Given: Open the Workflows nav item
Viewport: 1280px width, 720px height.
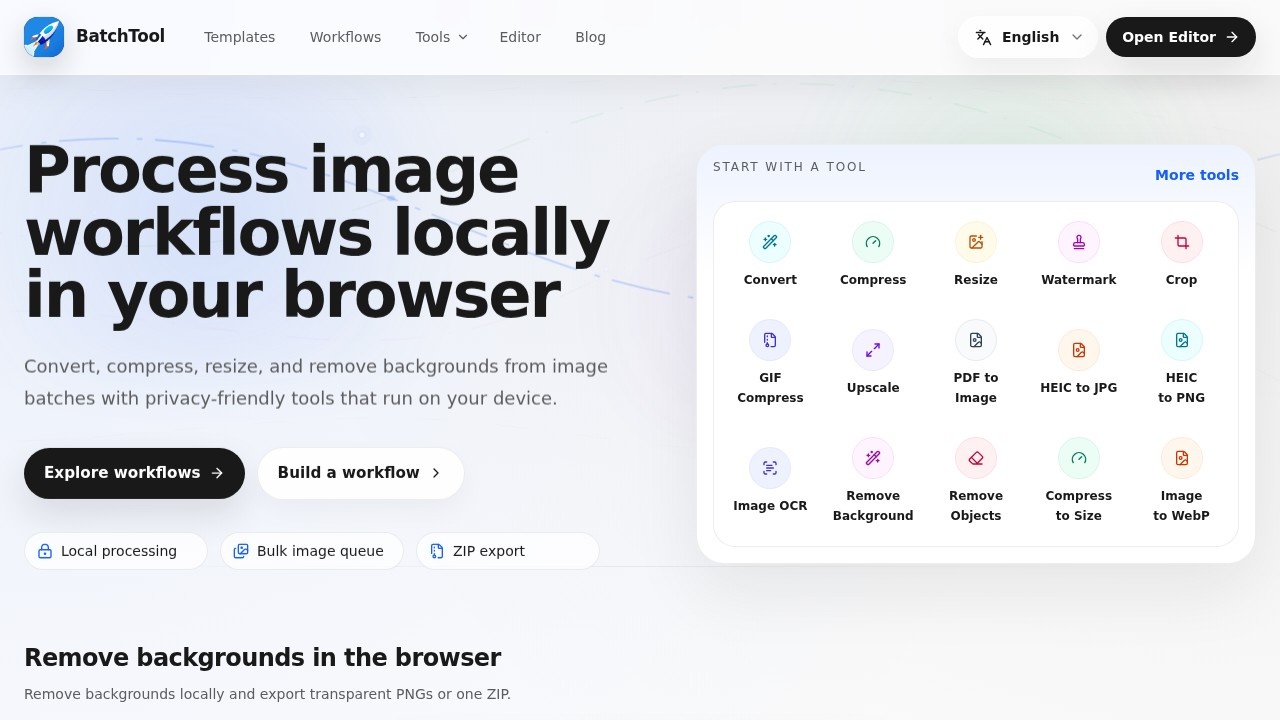Looking at the screenshot, I should click(345, 37).
